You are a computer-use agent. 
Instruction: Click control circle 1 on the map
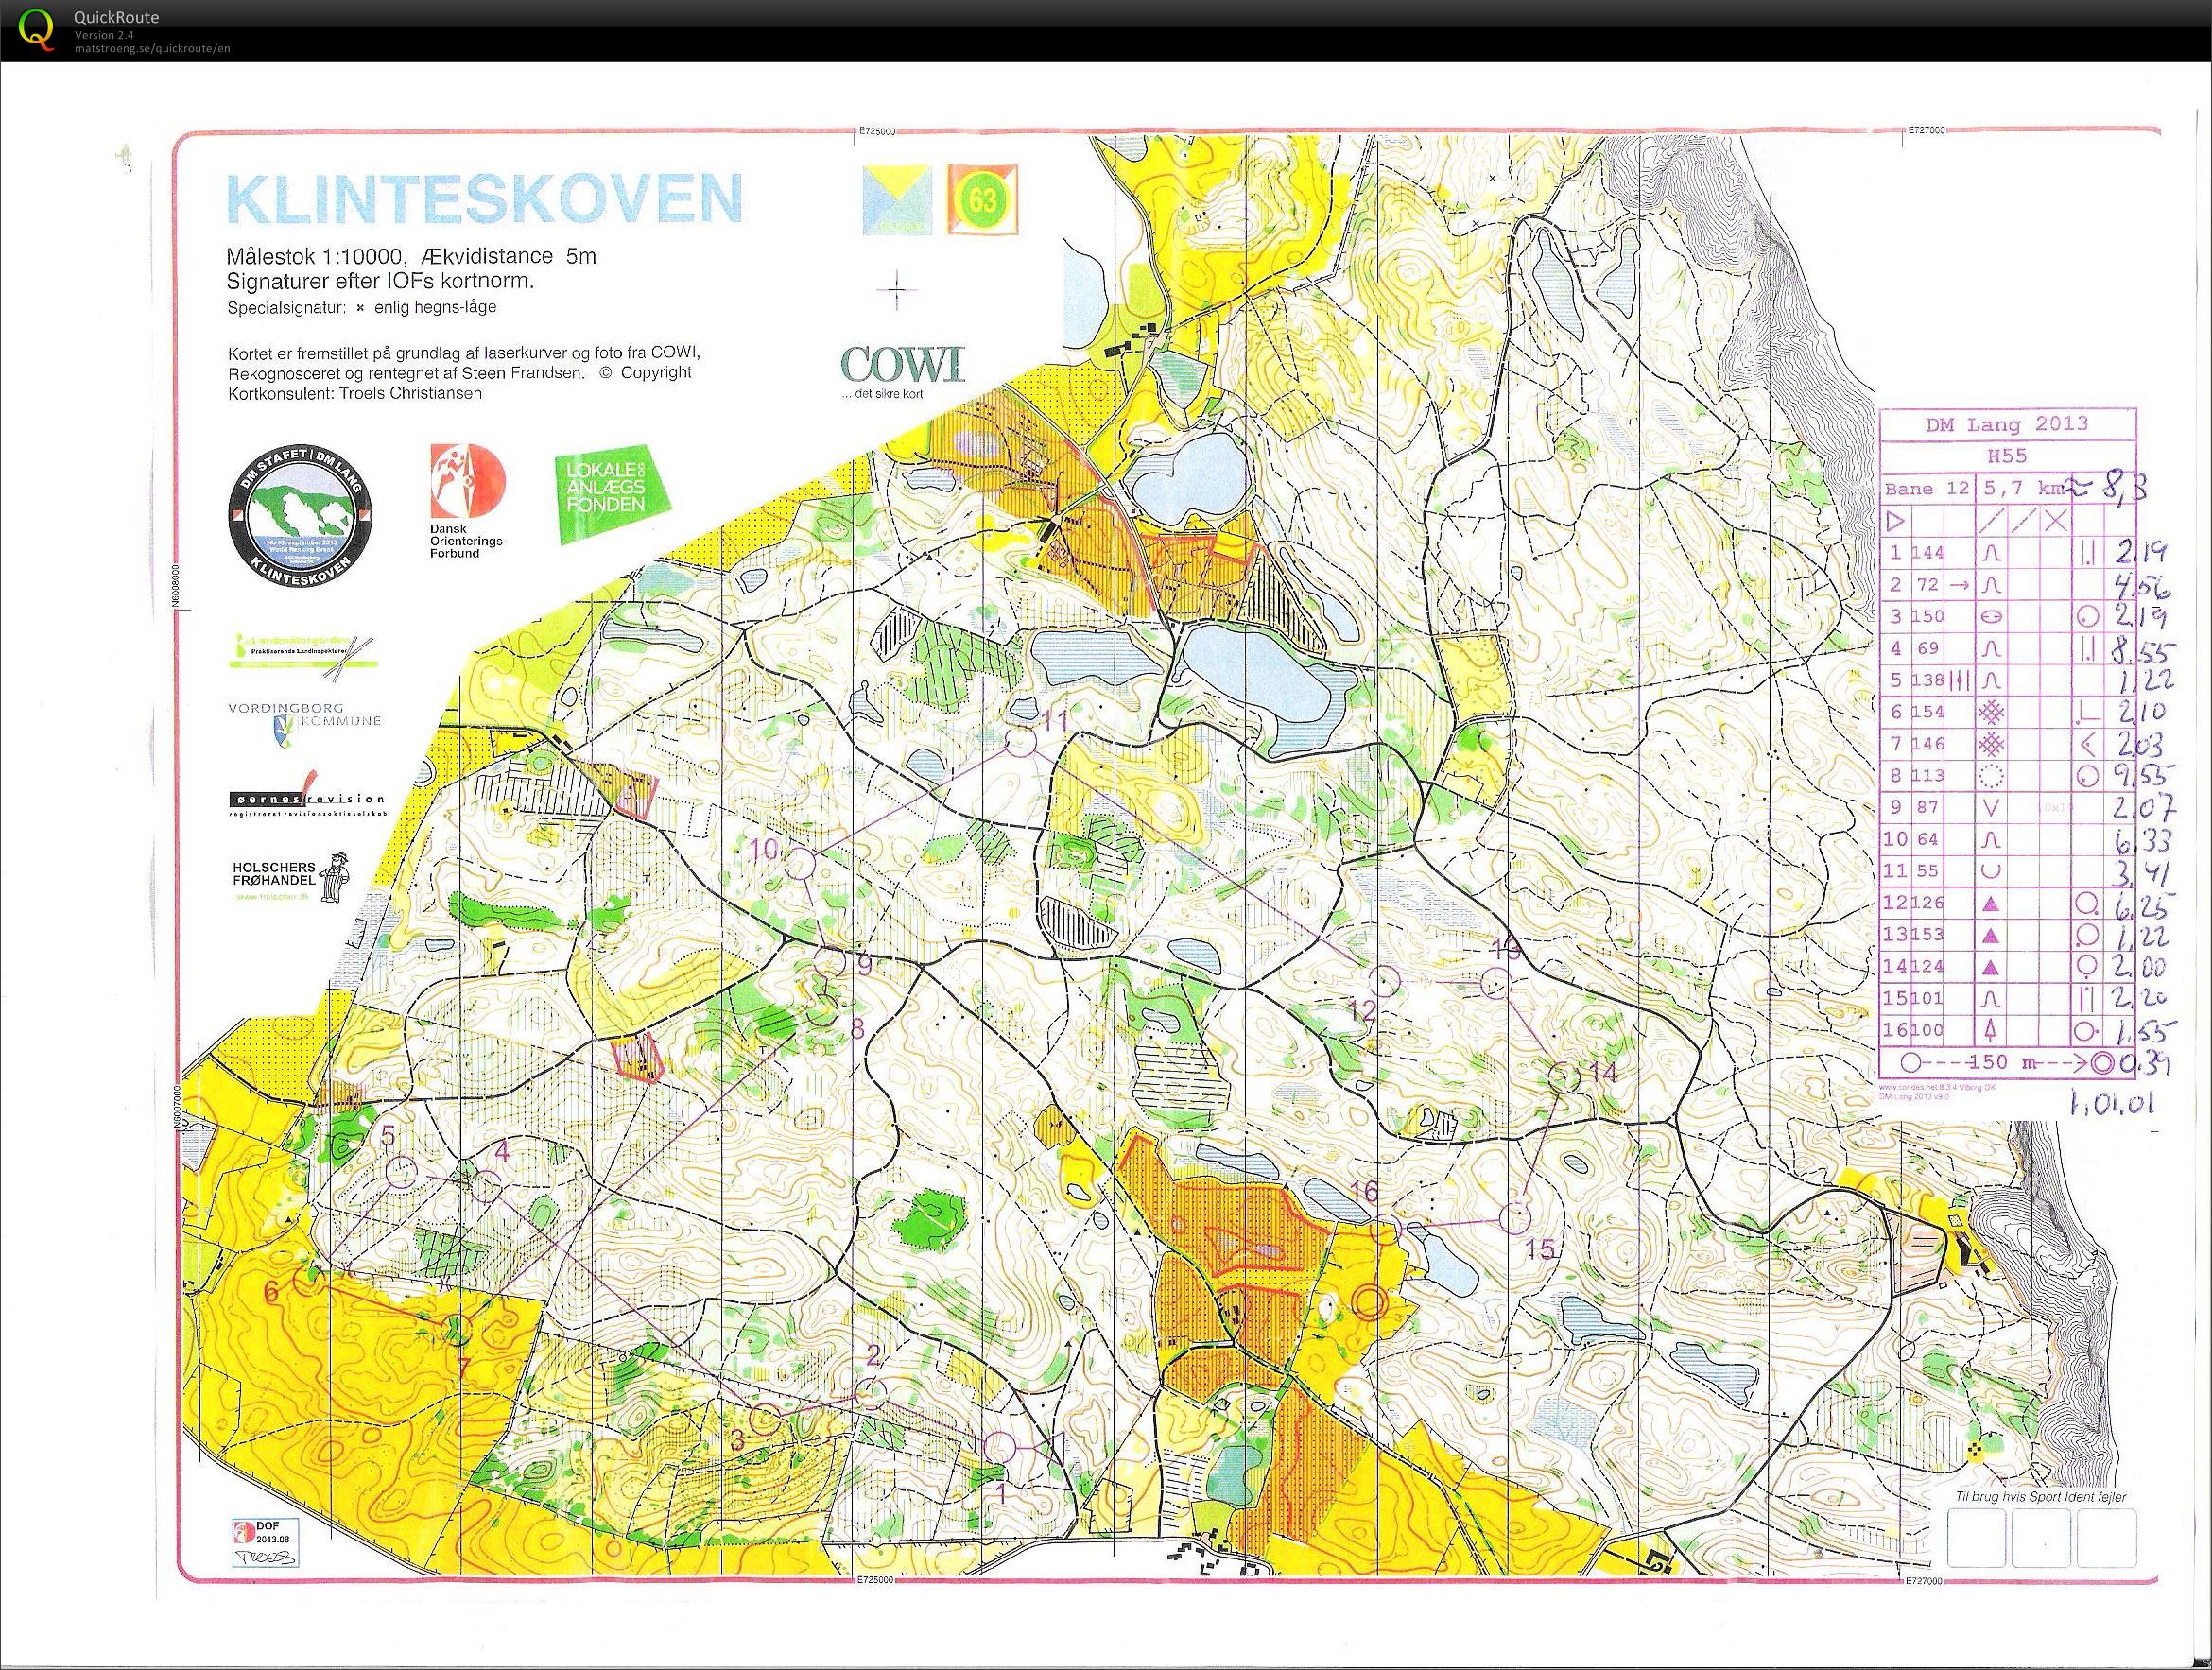(x=1000, y=1446)
